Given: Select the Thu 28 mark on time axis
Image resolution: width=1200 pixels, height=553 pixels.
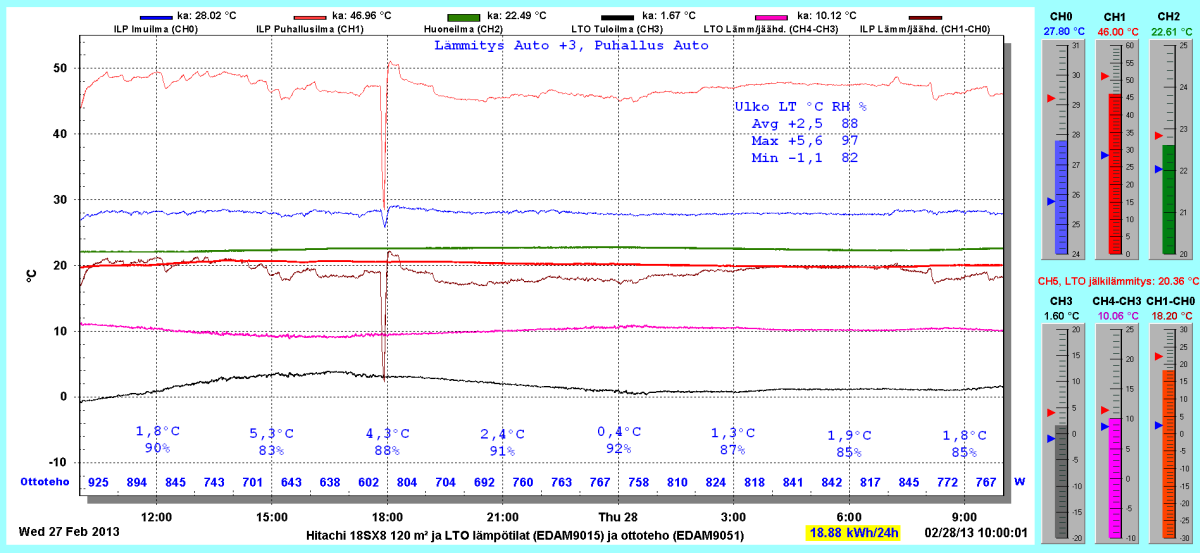Looking at the screenshot, I should click(618, 517).
